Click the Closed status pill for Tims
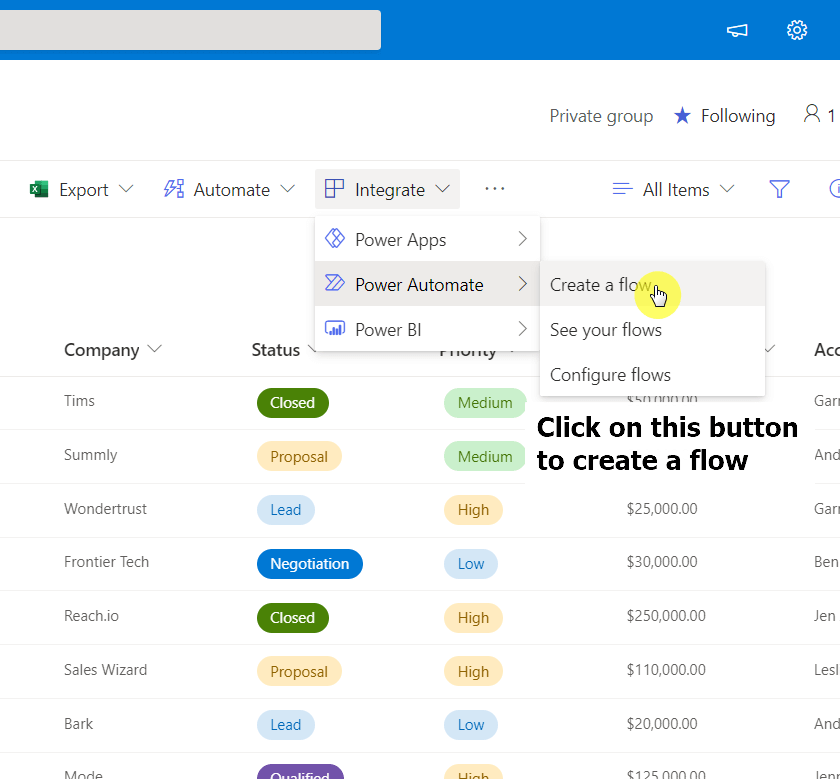 click(292, 402)
